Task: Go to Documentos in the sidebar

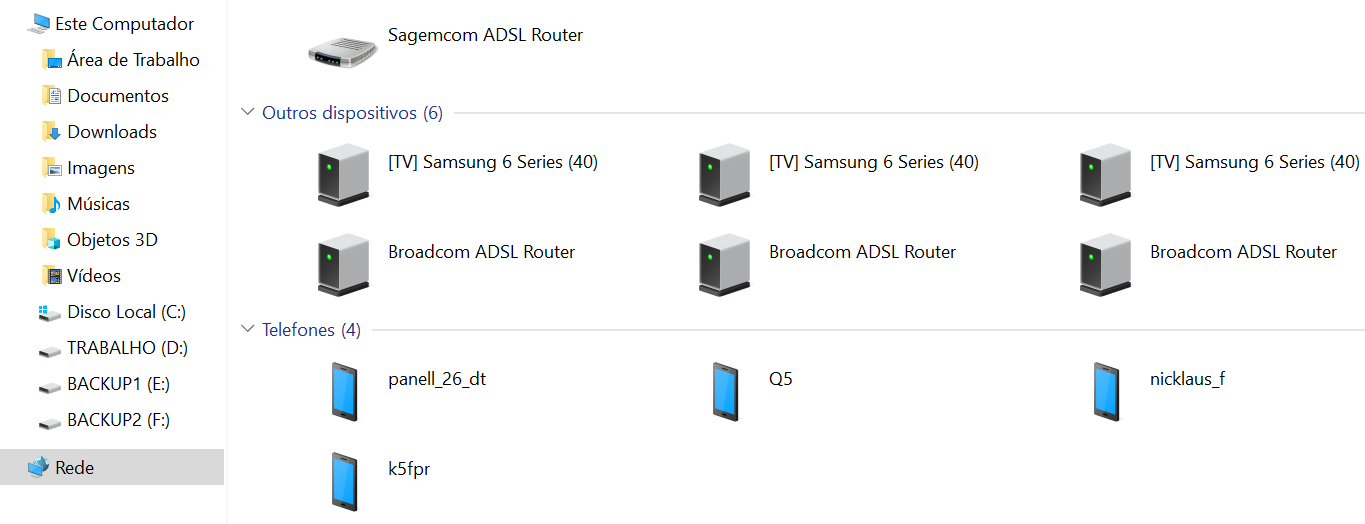Action: pos(117,96)
